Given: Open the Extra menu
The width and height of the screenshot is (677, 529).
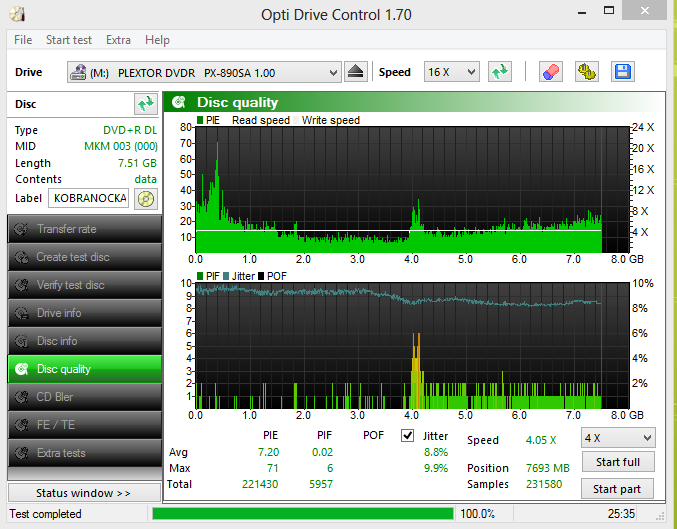Looking at the screenshot, I should (x=118, y=40).
